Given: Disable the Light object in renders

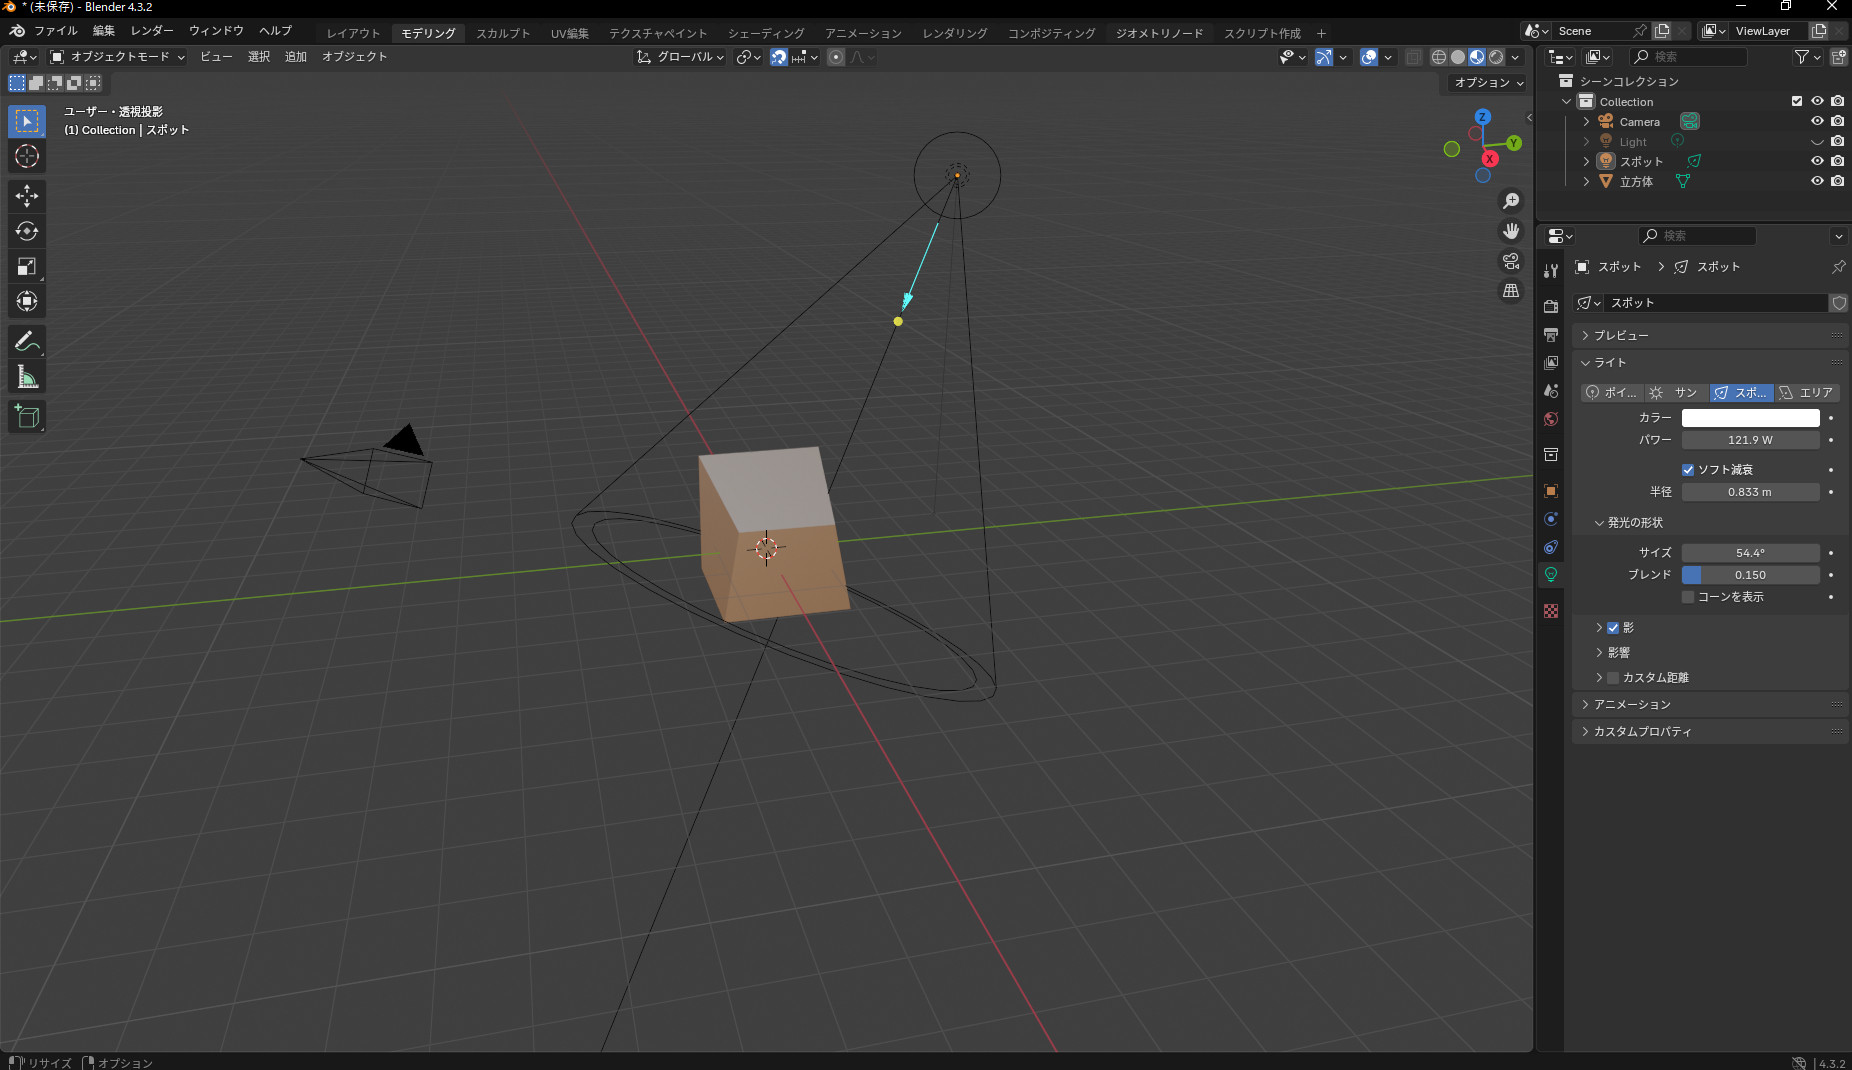Looking at the screenshot, I should [1838, 141].
